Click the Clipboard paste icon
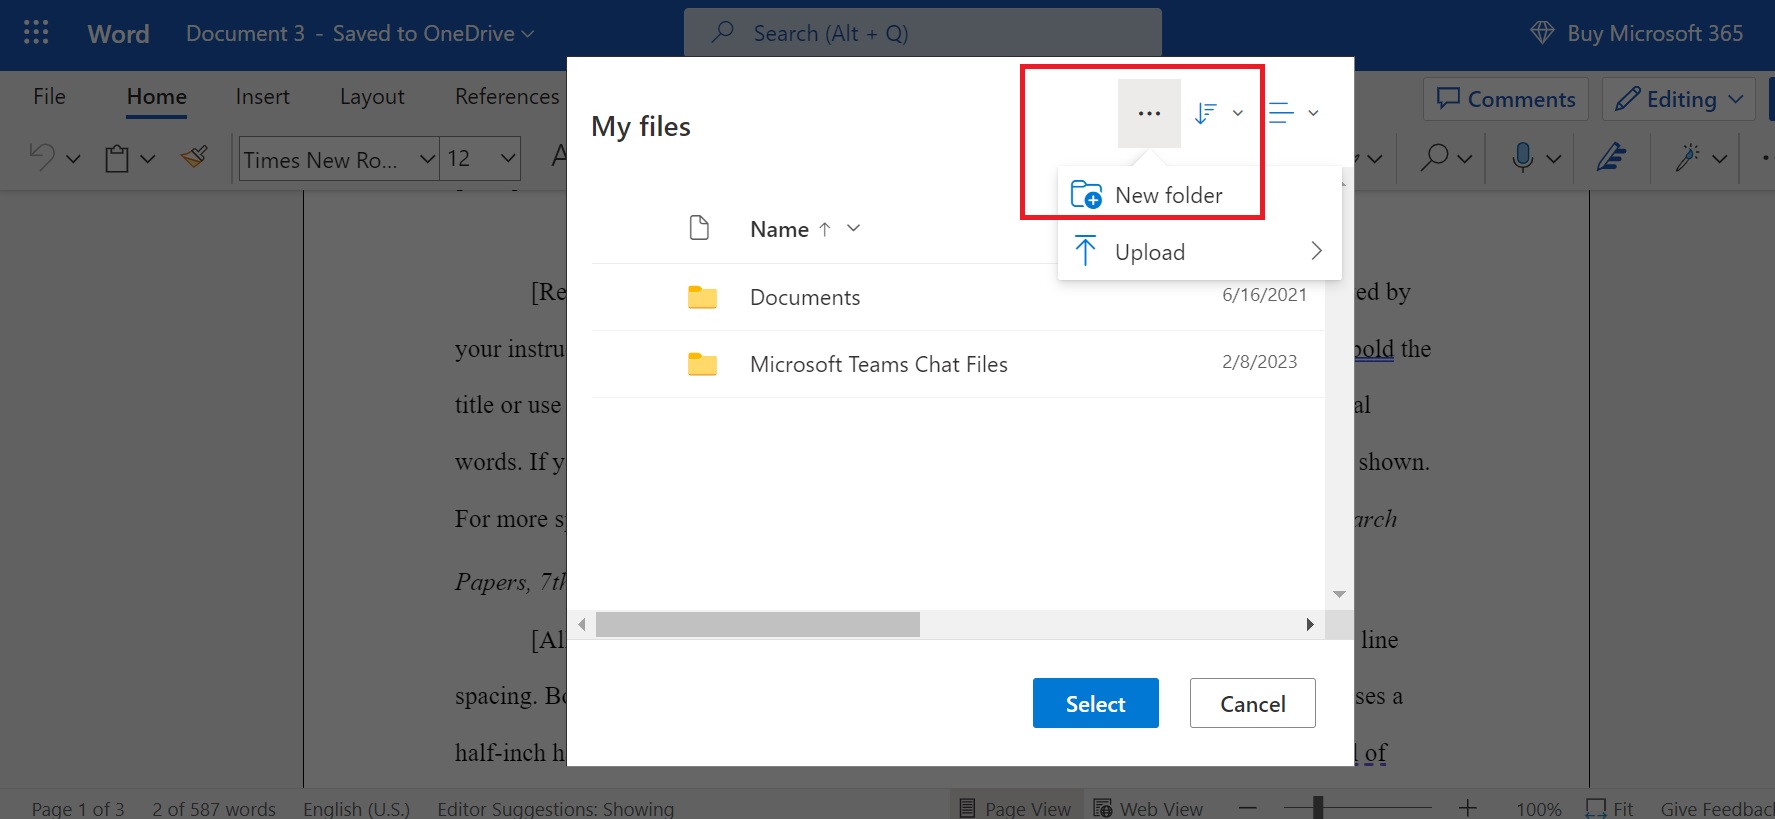The height and width of the screenshot is (819, 1775). (x=117, y=158)
